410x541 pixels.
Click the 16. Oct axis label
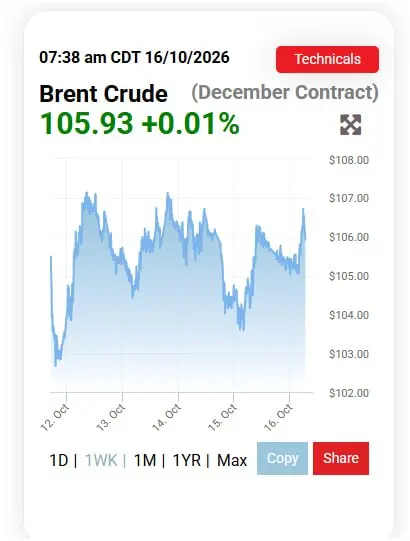pos(279,417)
